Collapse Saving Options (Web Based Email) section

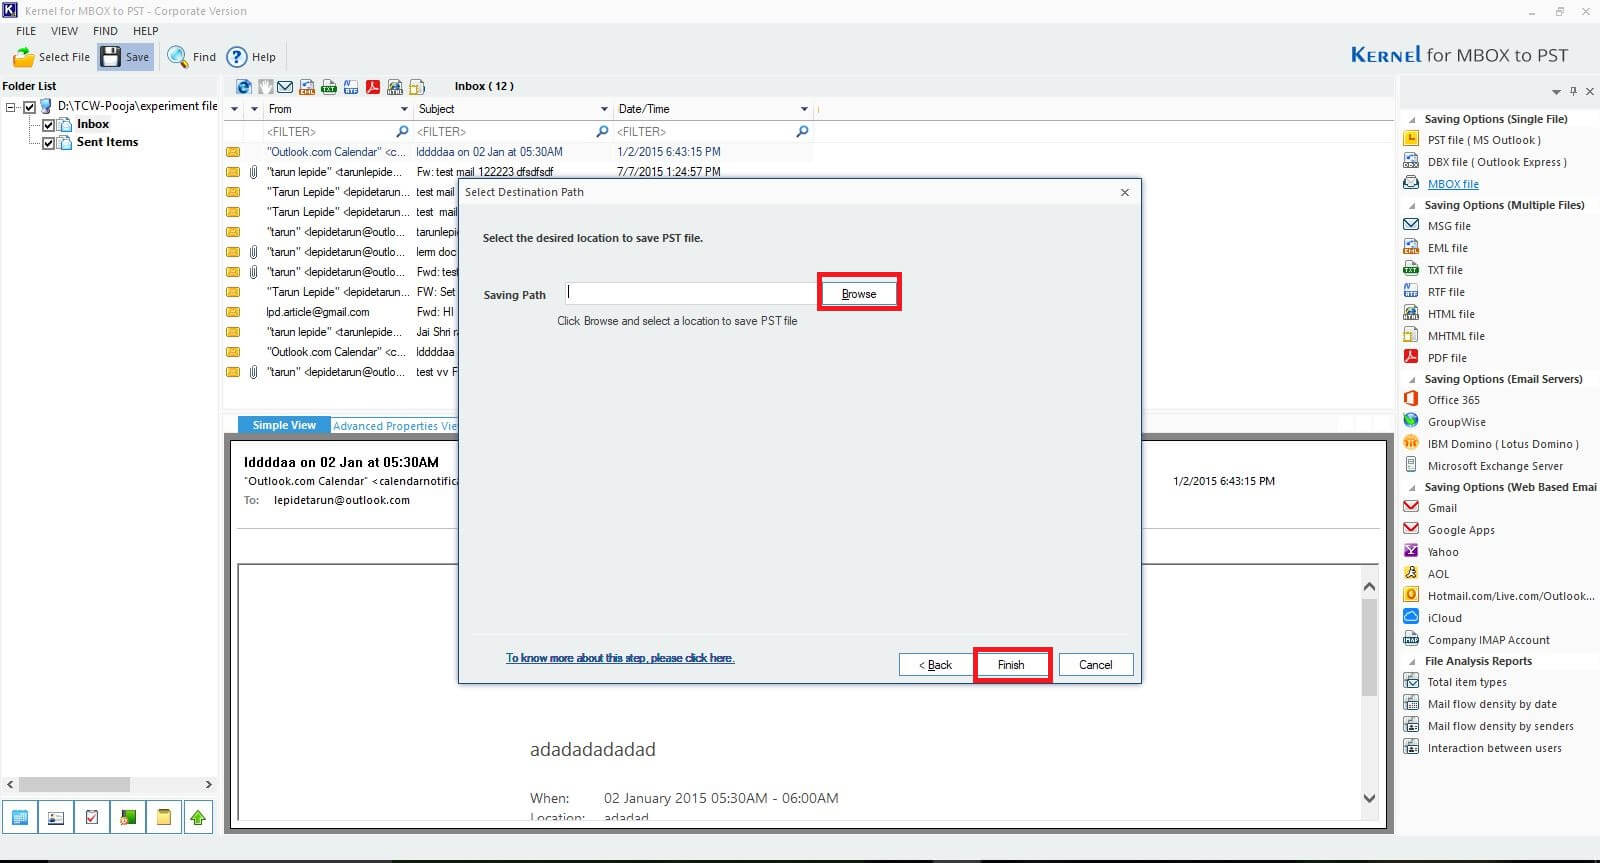coord(1412,487)
